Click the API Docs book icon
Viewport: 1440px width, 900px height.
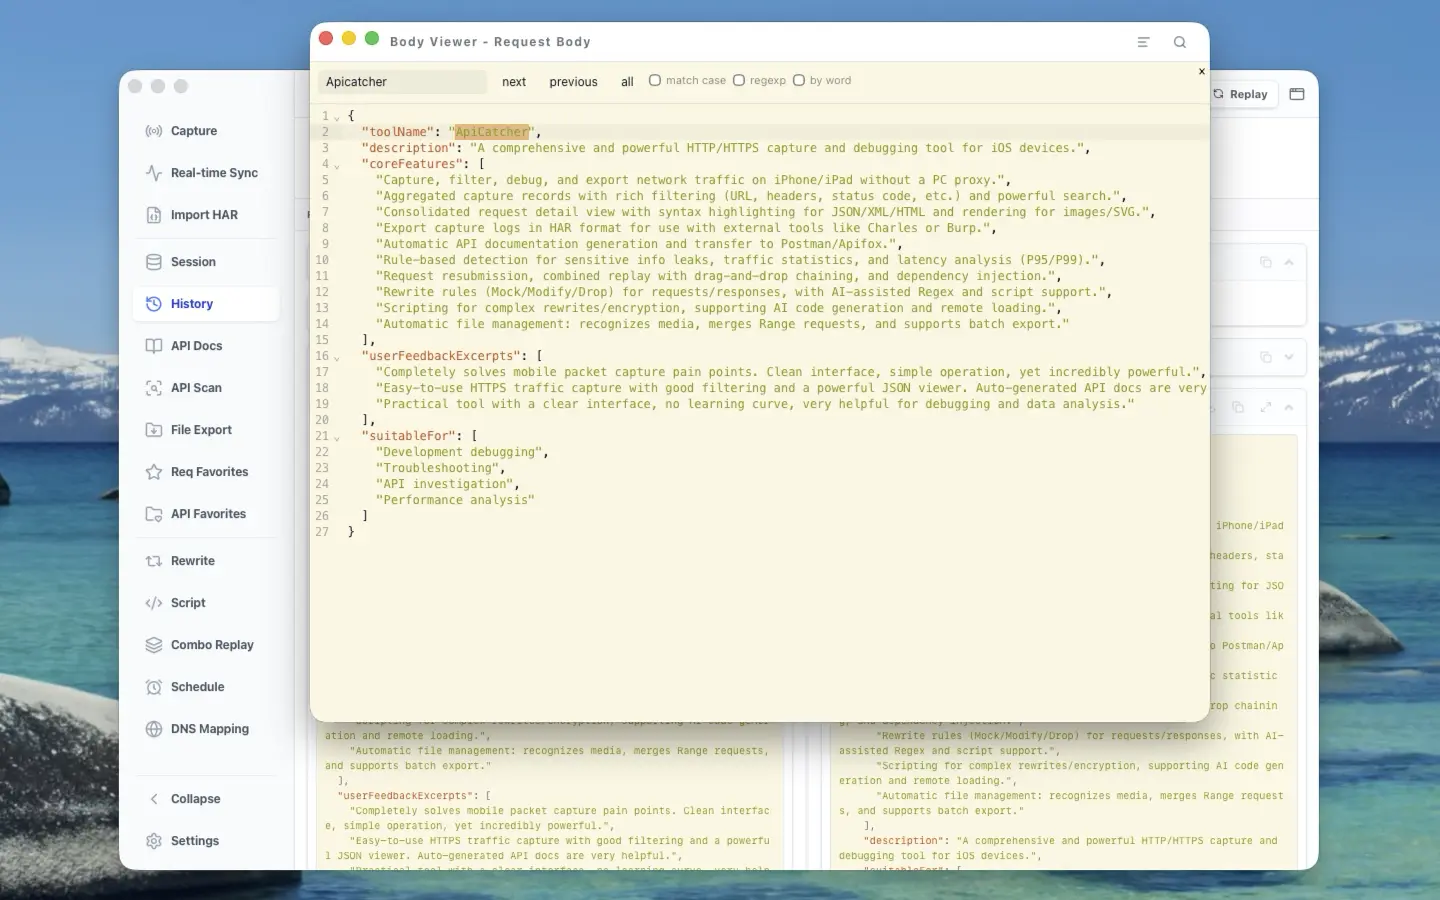[x=154, y=346]
